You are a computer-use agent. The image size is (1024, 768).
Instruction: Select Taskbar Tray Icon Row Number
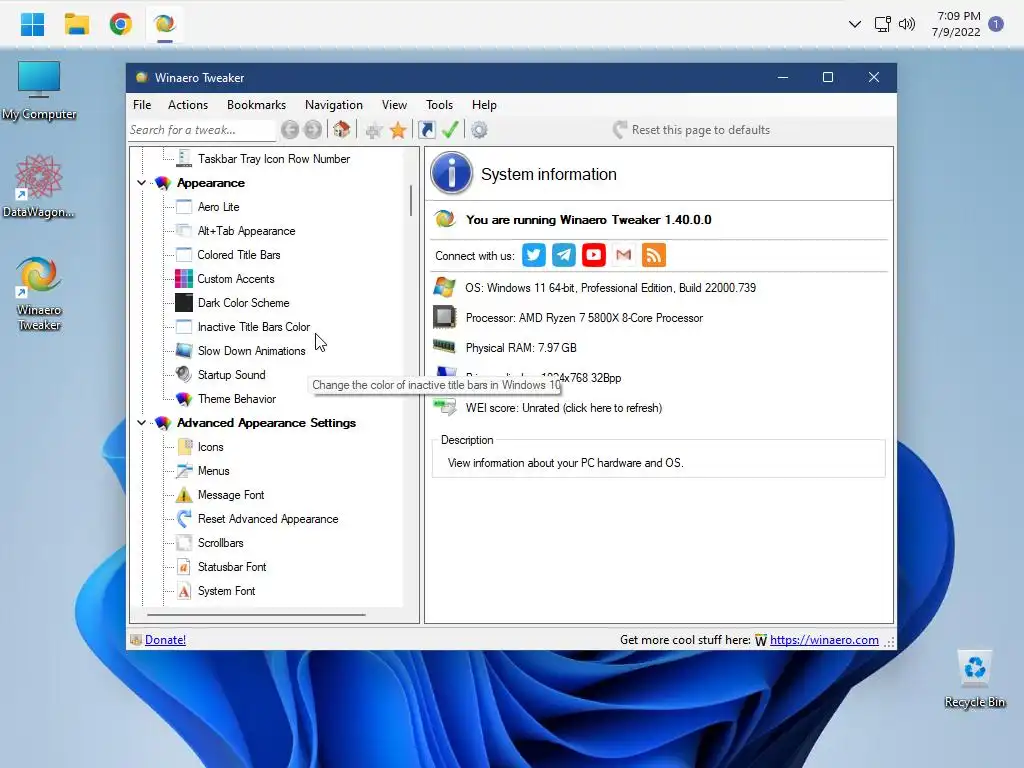(274, 159)
